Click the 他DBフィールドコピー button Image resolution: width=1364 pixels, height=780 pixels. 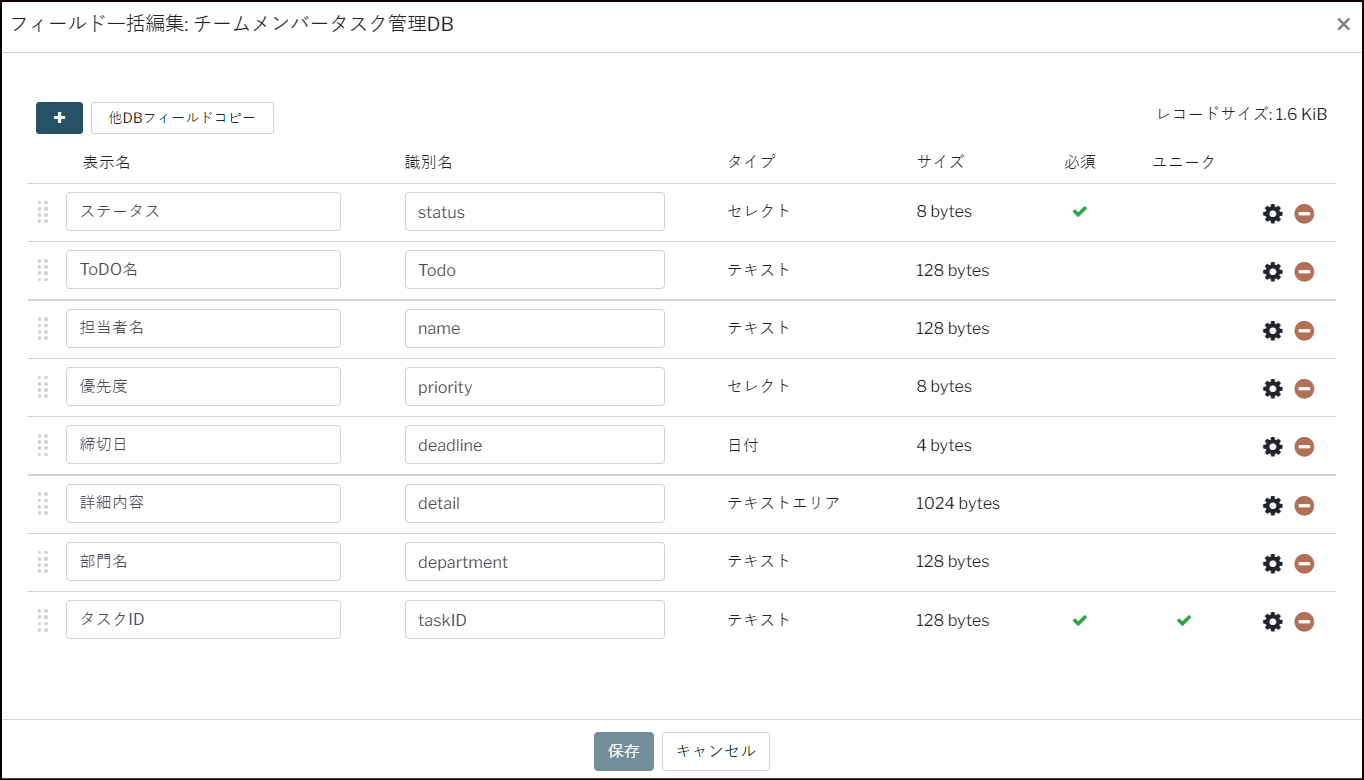182,118
